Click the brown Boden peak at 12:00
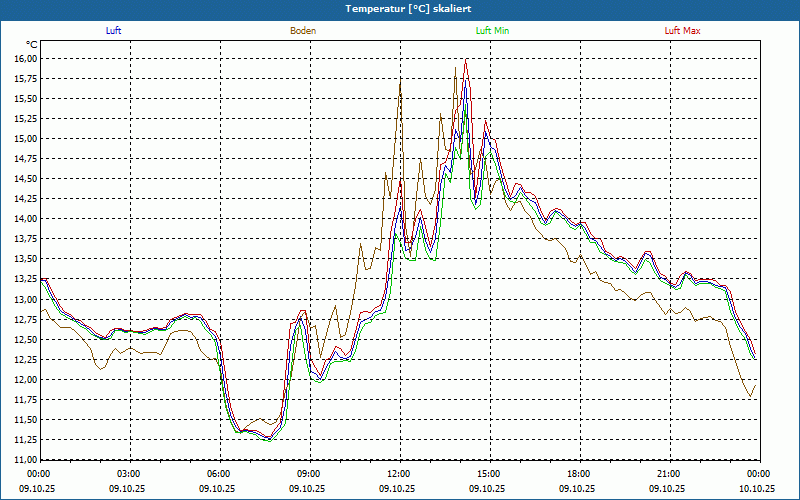The width and height of the screenshot is (800, 500). point(401,82)
